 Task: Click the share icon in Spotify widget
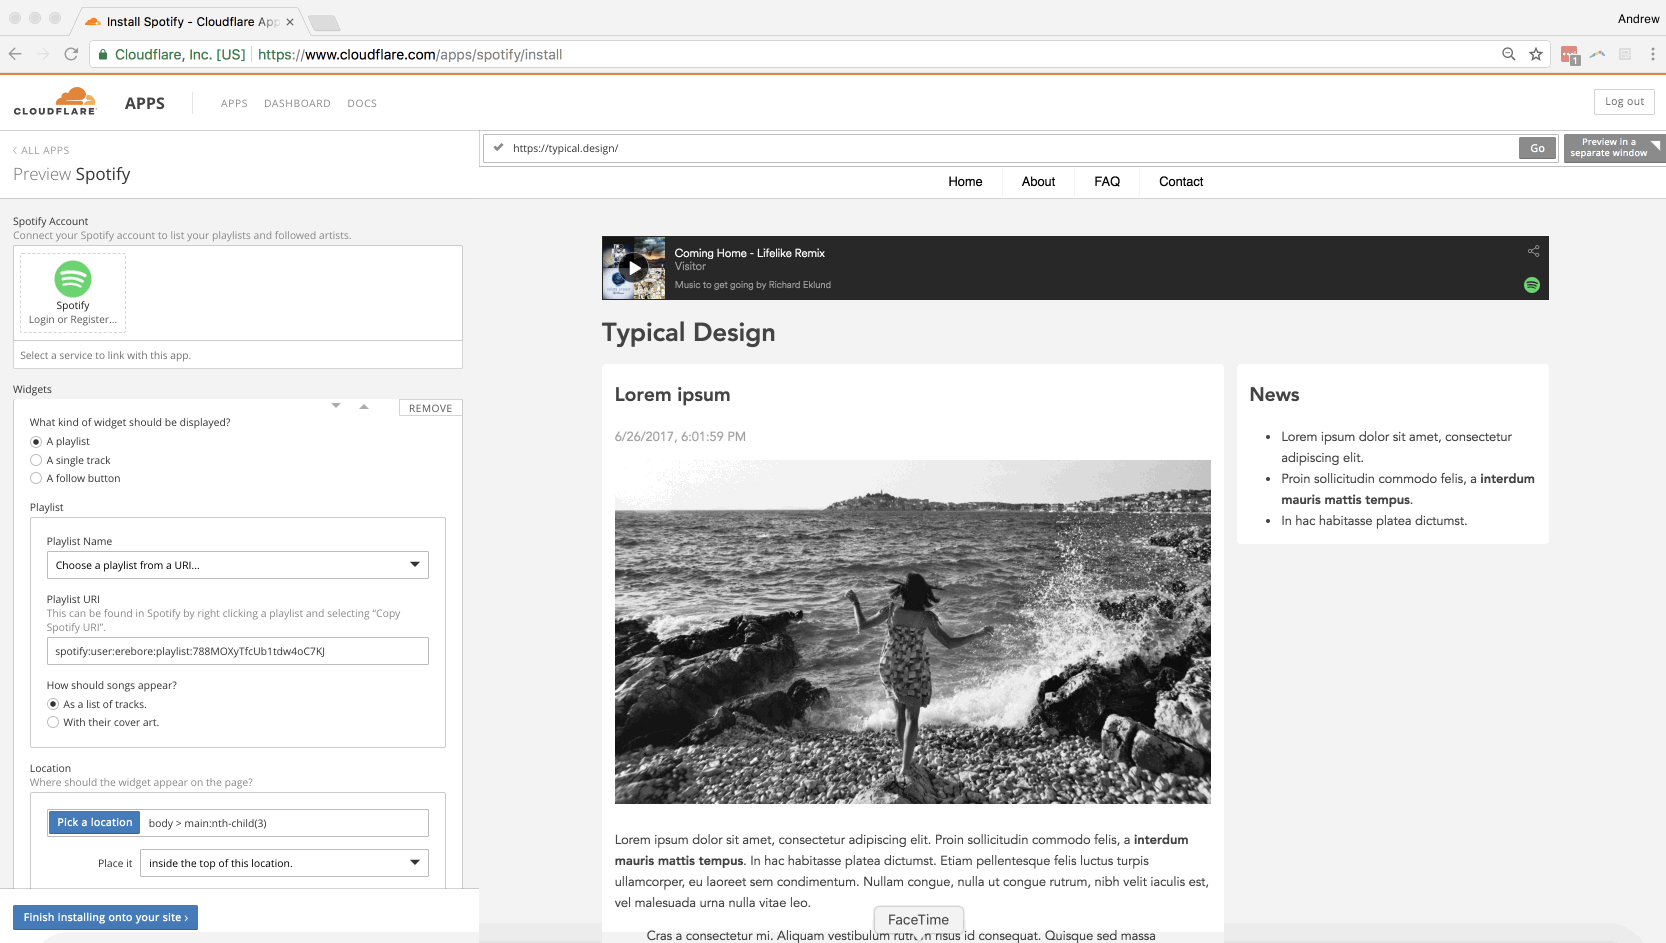pyautogui.click(x=1533, y=251)
